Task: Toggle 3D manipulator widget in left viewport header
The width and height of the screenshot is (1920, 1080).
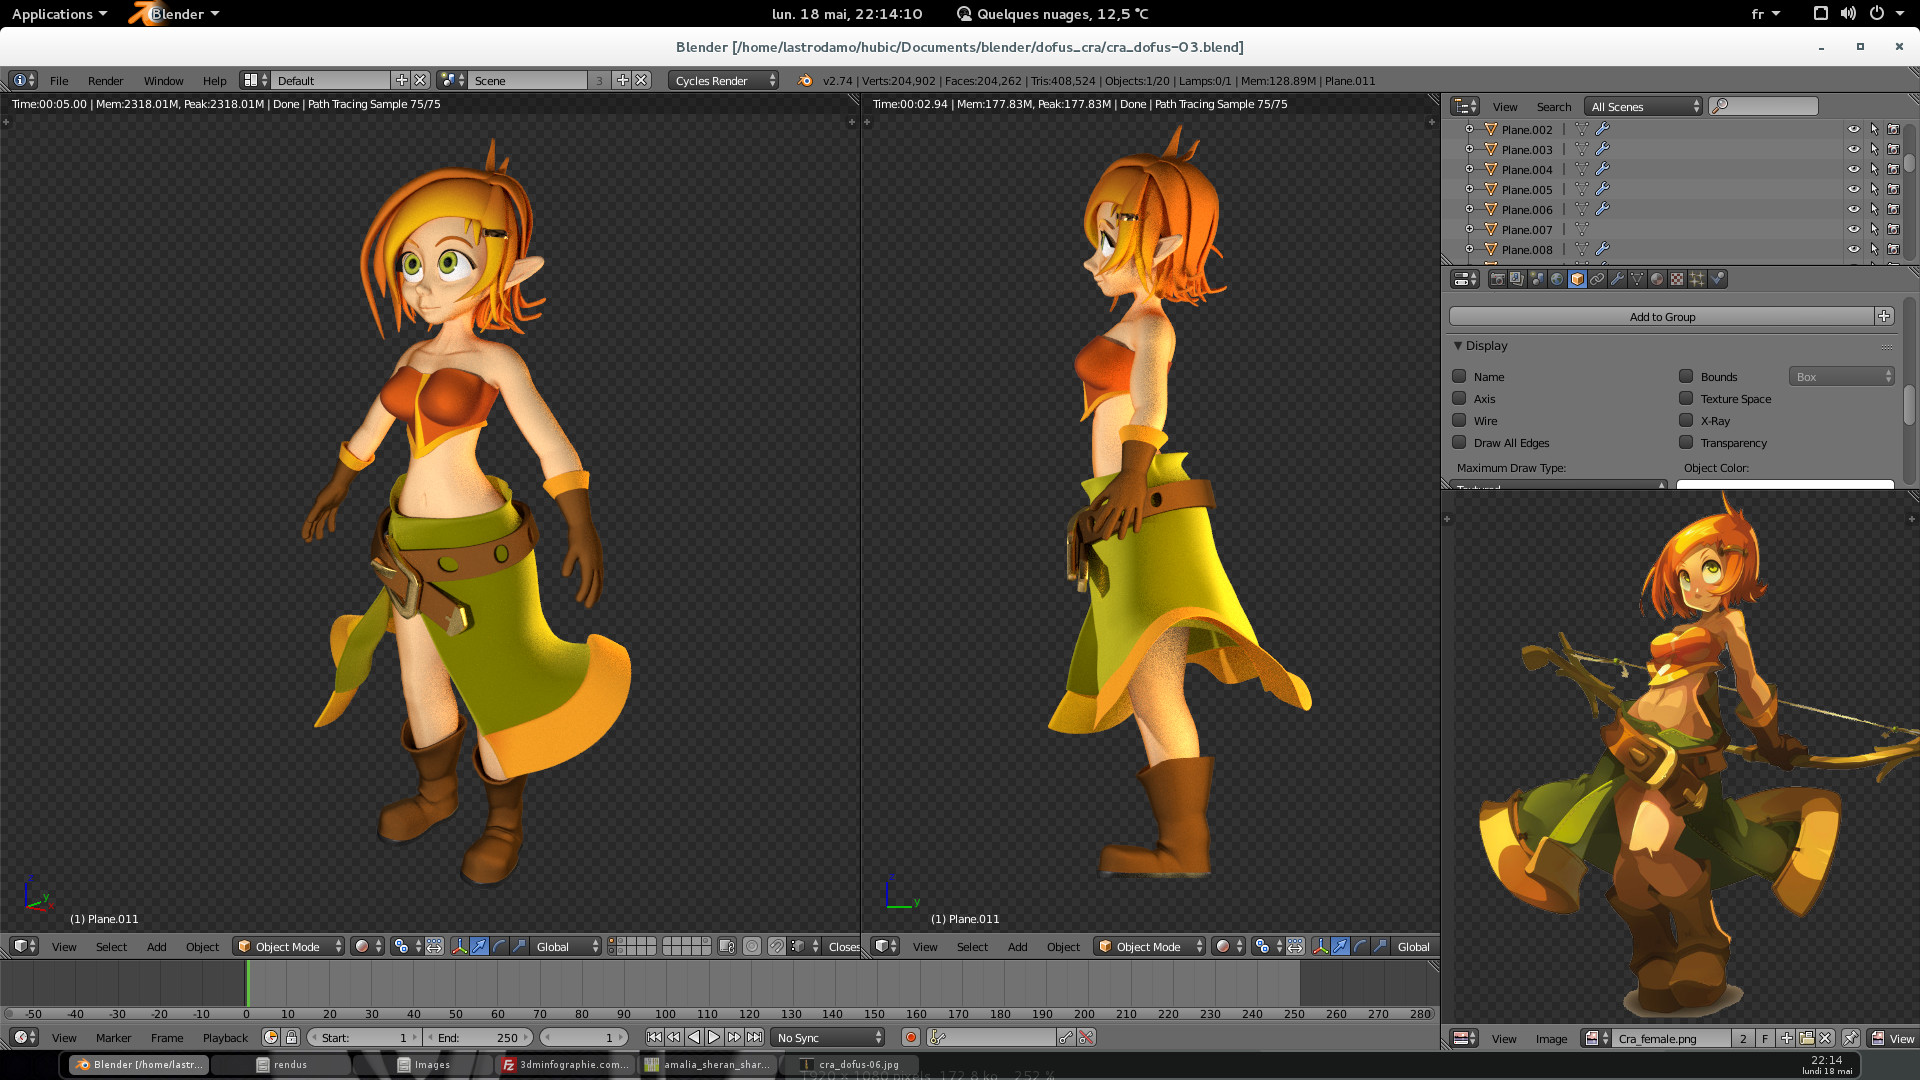Action: click(459, 946)
